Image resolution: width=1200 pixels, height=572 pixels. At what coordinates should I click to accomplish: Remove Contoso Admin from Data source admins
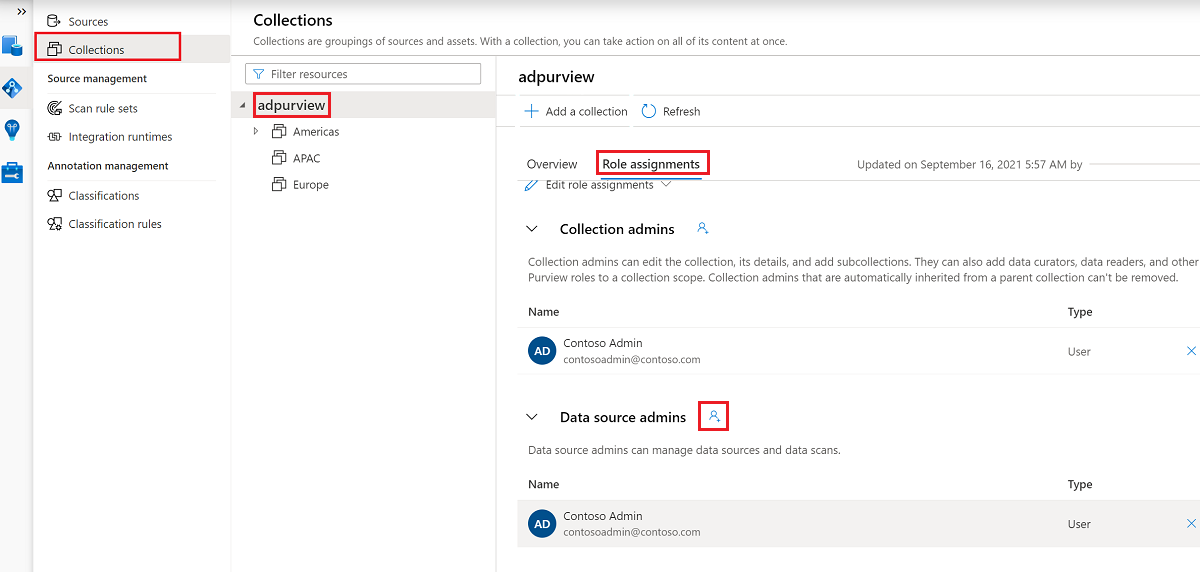pyautogui.click(x=1191, y=524)
